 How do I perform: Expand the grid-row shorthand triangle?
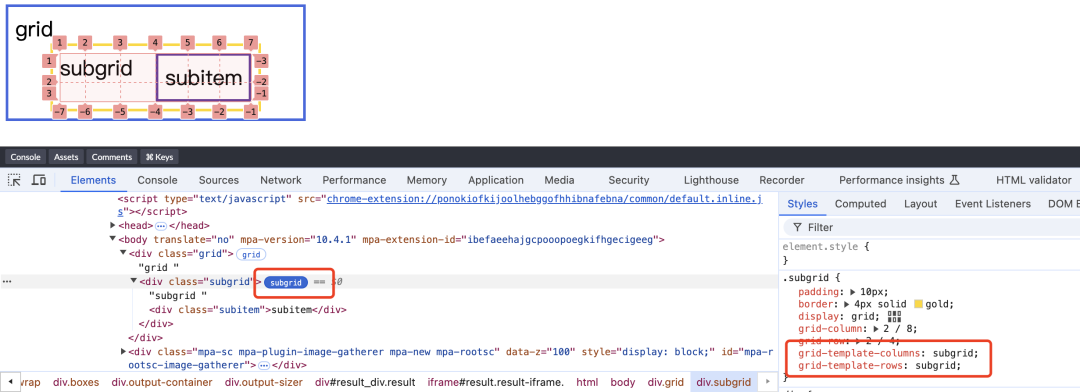pos(858,341)
